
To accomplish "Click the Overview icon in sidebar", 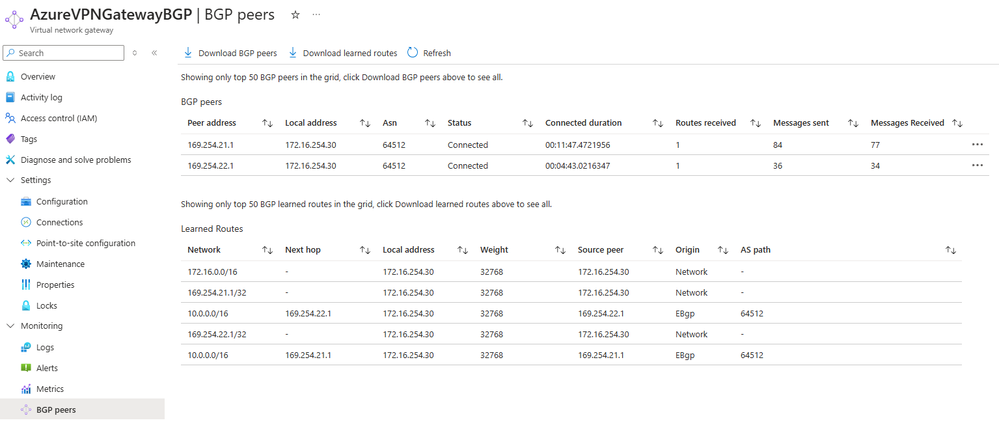I will [x=10, y=76].
